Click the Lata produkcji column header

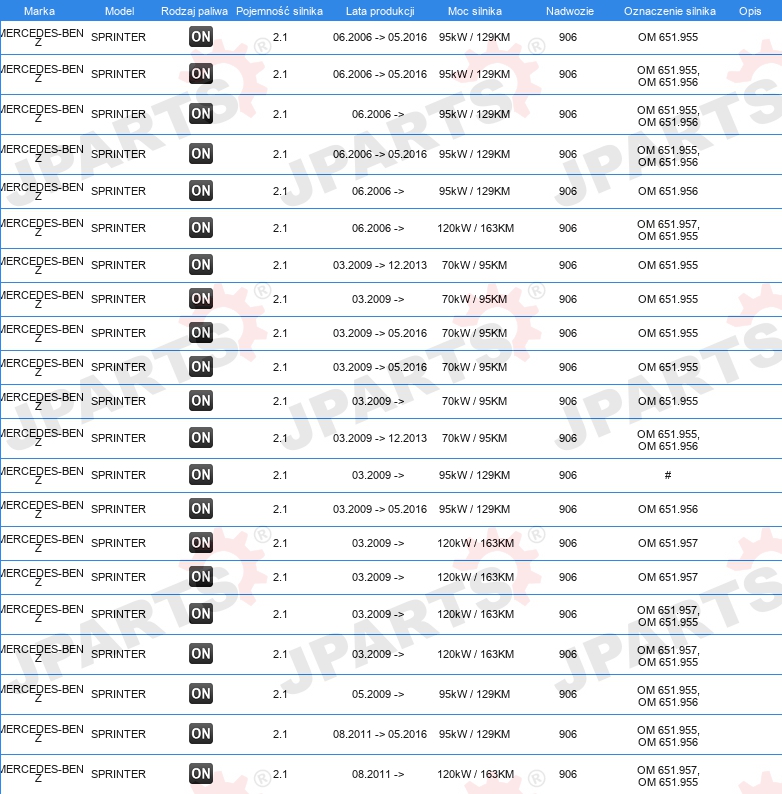[380, 11]
